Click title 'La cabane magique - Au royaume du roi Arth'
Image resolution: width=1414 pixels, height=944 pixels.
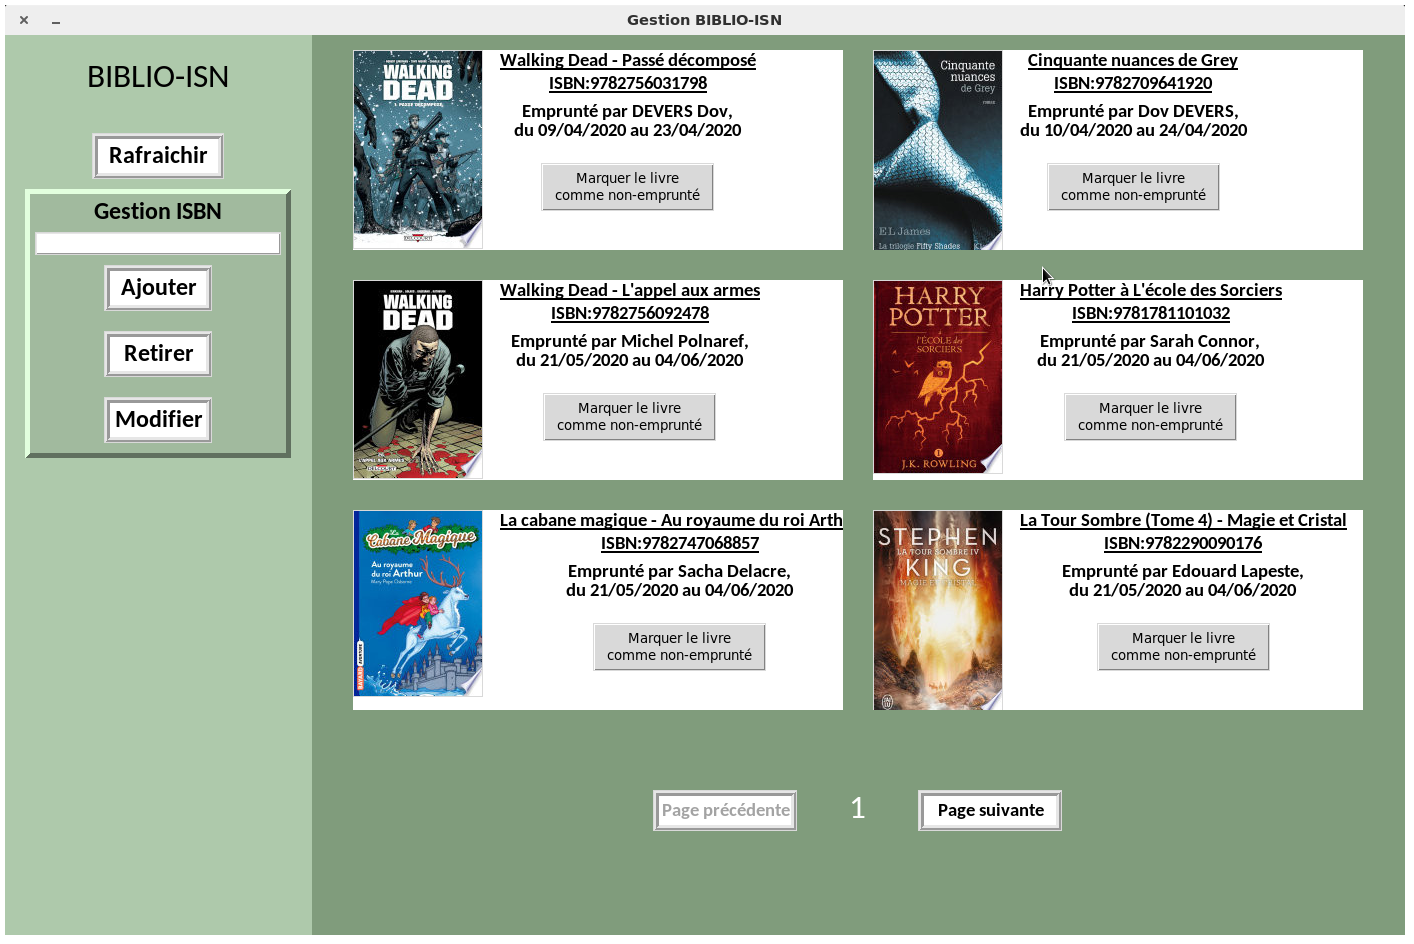[x=671, y=521]
